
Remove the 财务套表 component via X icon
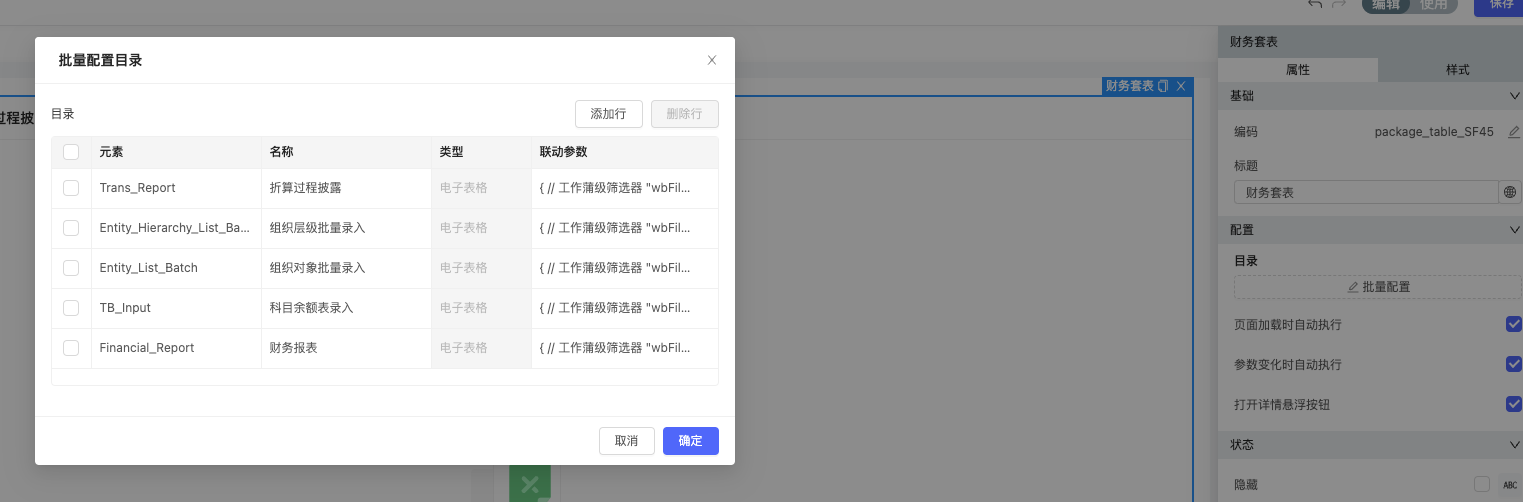coord(1181,87)
